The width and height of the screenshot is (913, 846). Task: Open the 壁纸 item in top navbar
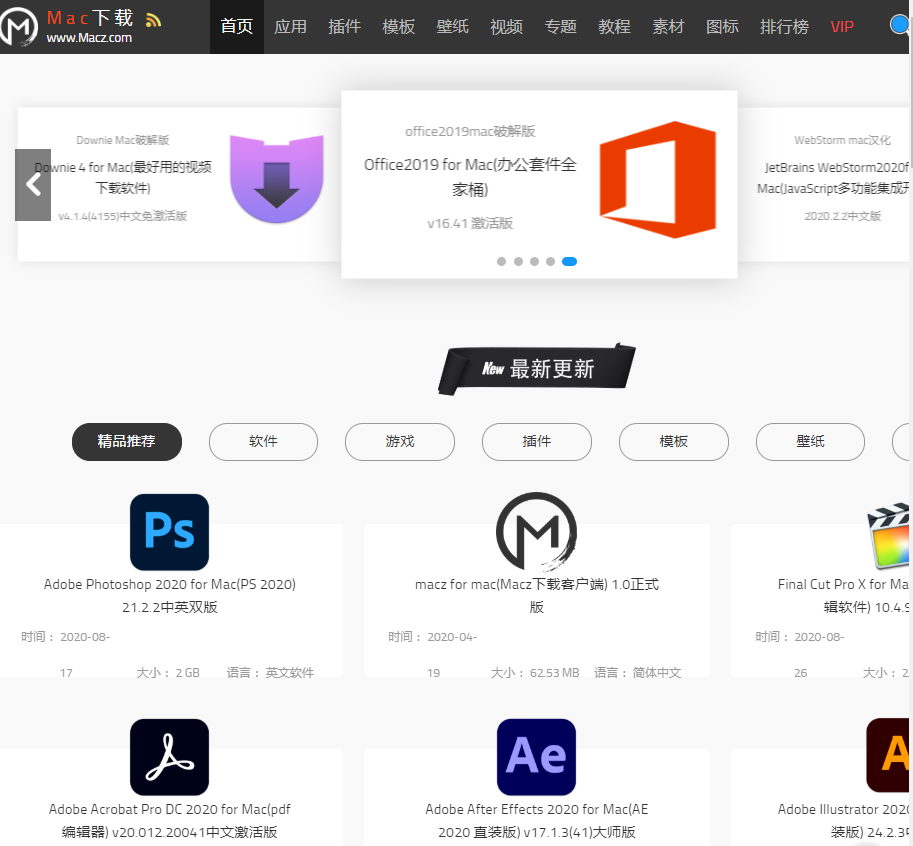[x=452, y=27]
